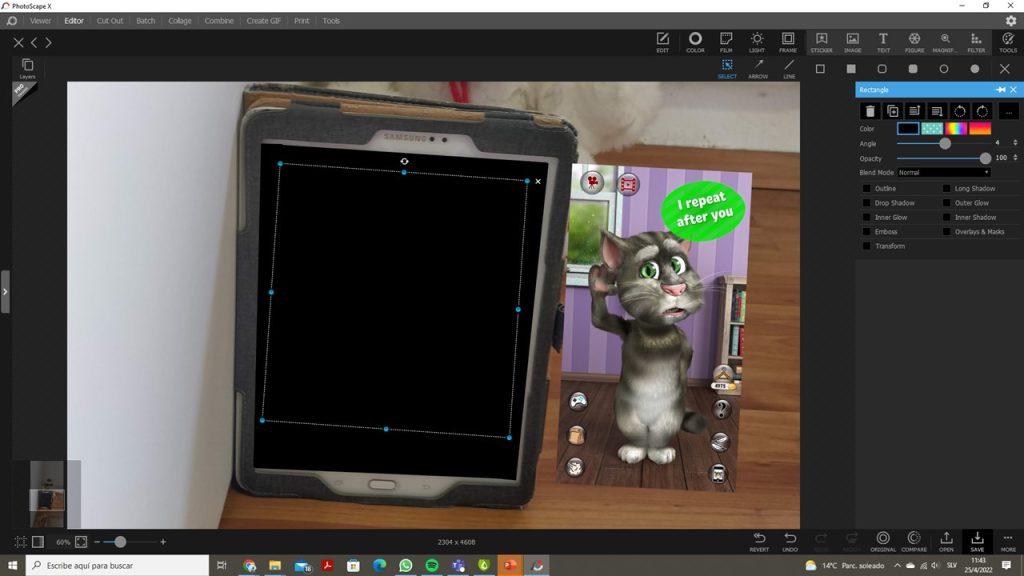Enable the Transform checkbox

pyautogui.click(x=867, y=246)
